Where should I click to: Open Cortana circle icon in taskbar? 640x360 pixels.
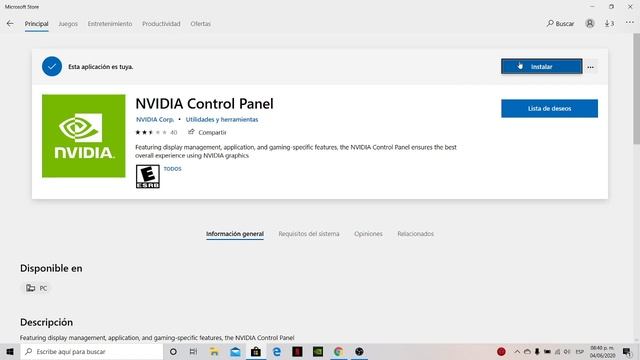pyautogui.click(x=173, y=351)
